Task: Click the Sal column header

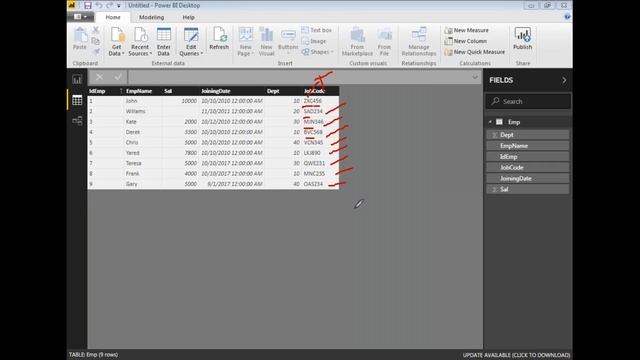Action: [180, 91]
